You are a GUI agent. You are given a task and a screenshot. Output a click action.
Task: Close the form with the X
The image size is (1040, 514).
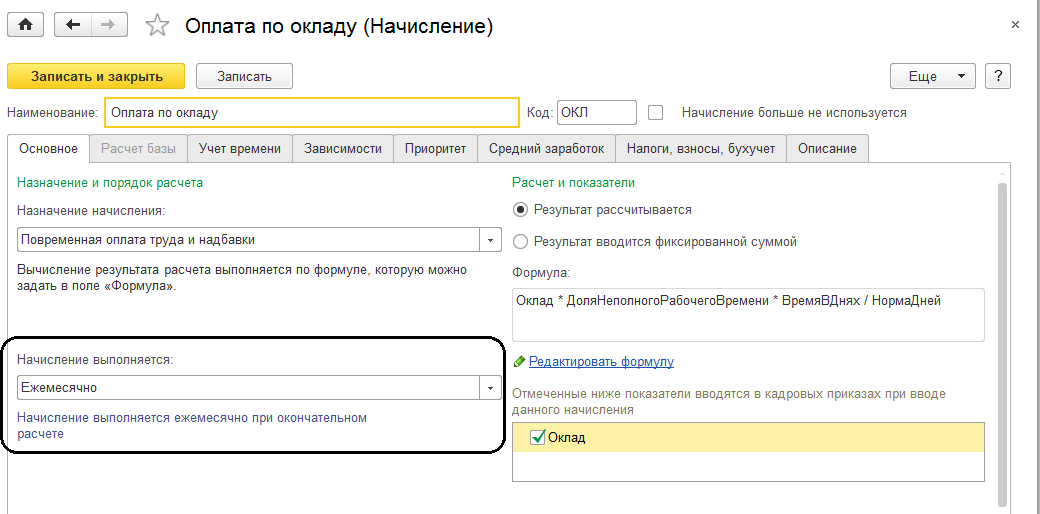coord(1016,24)
